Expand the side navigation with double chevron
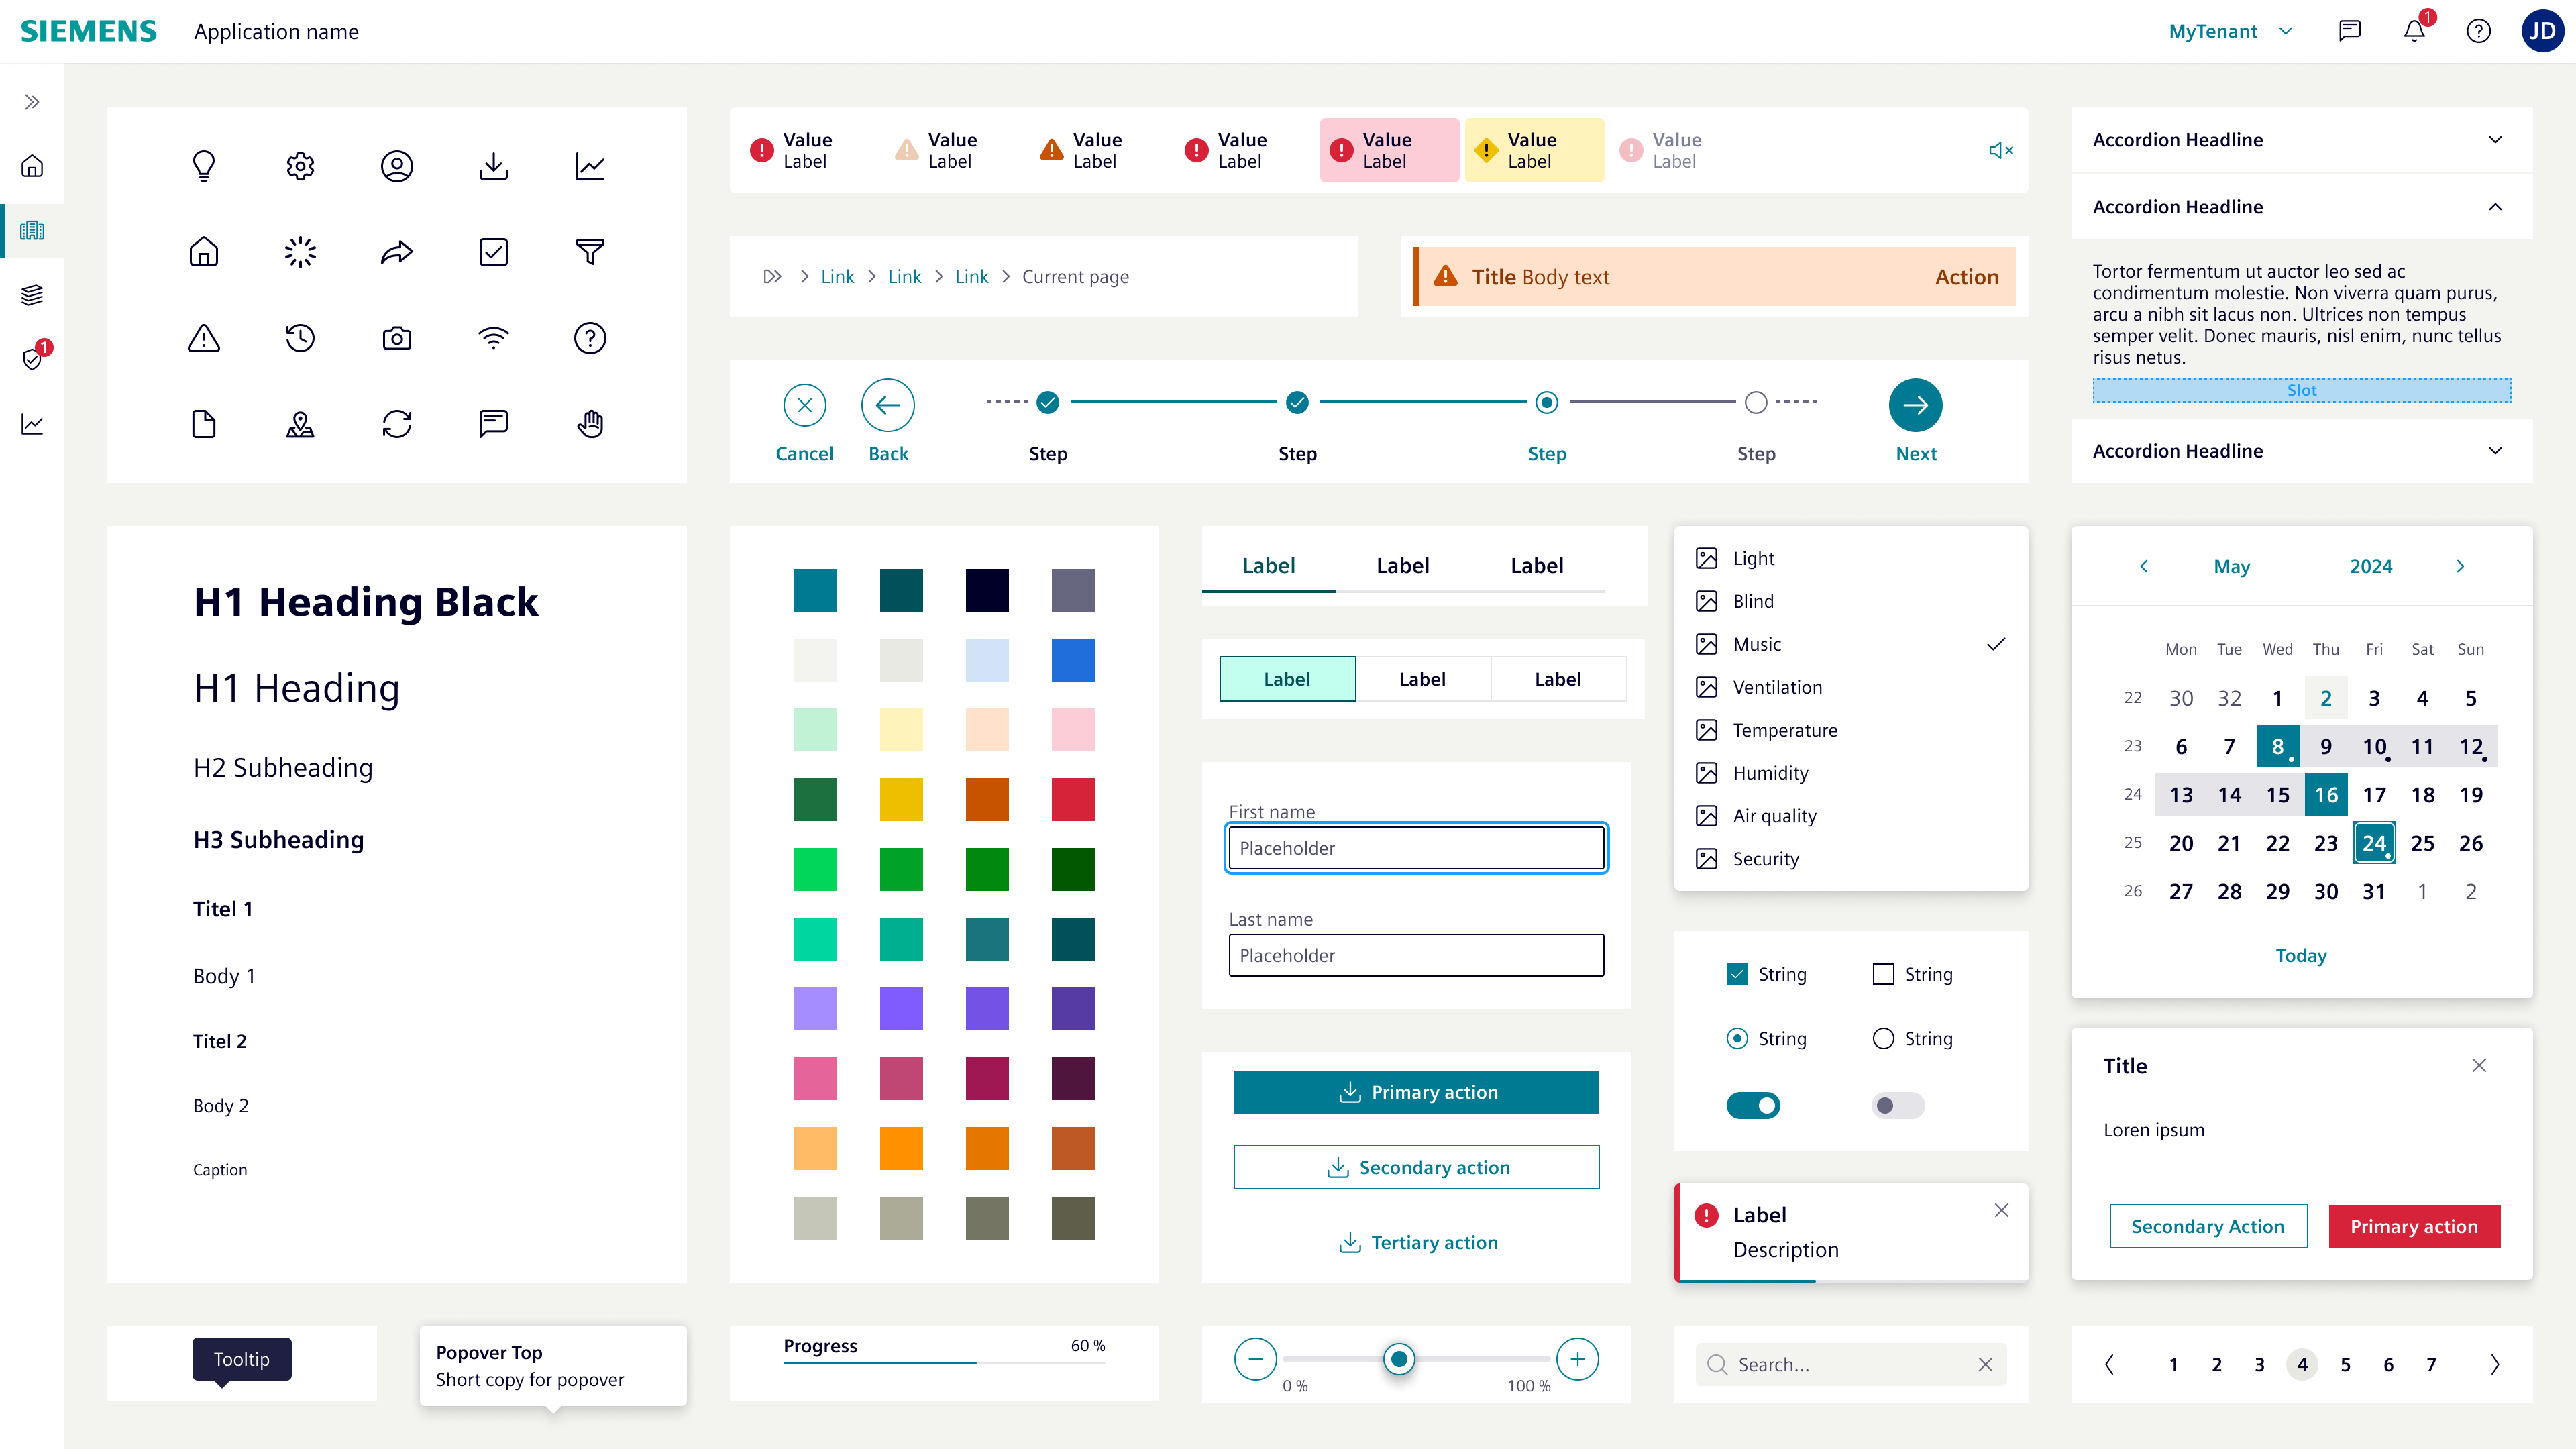 [x=33, y=102]
